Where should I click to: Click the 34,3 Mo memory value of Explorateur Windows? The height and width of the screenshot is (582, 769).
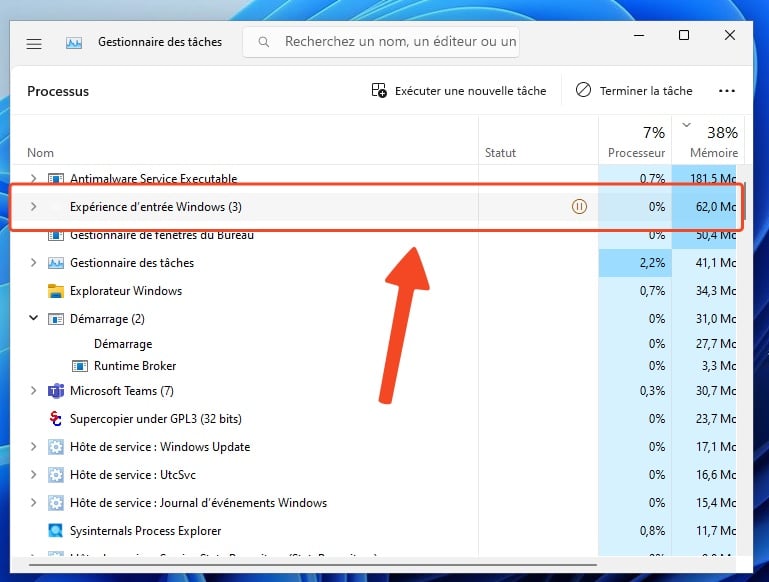click(x=716, y=291)
